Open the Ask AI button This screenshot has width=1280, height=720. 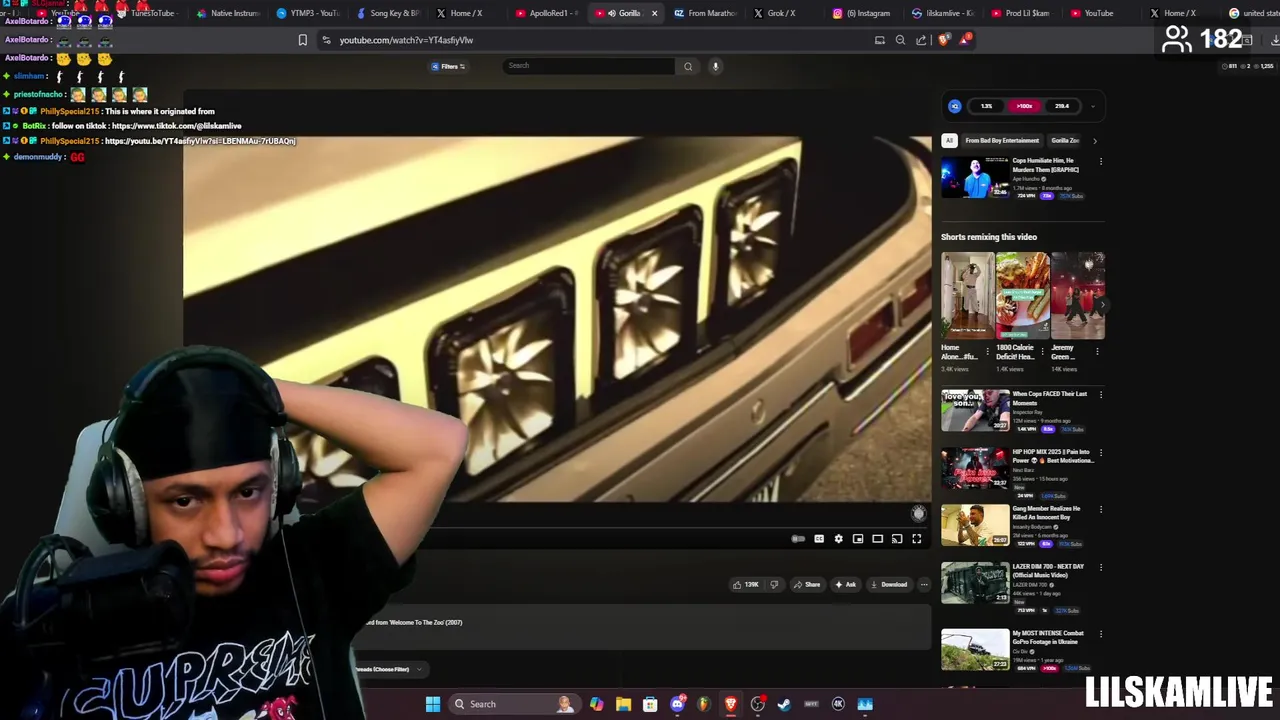click(x=846, y=585)
